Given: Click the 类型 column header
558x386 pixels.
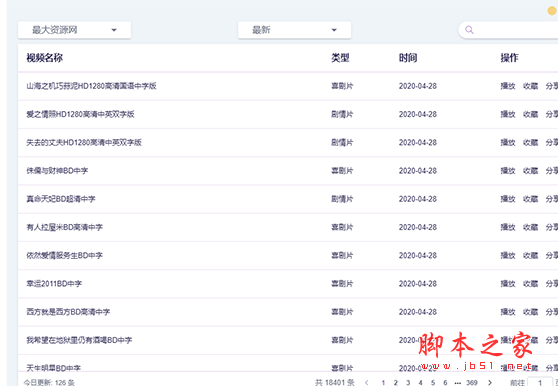Looking at the screenshot, I should [341, 58].
